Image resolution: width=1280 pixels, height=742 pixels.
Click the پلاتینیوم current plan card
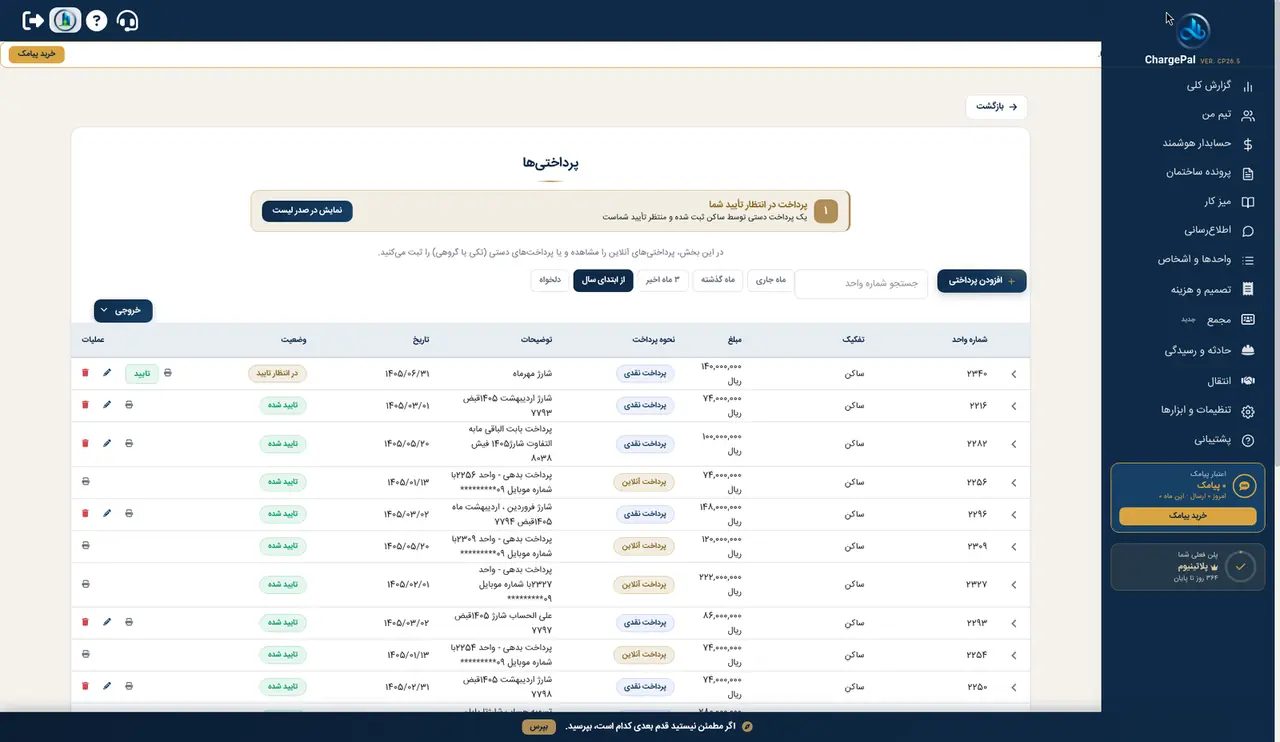click(x=1188, y=566)
